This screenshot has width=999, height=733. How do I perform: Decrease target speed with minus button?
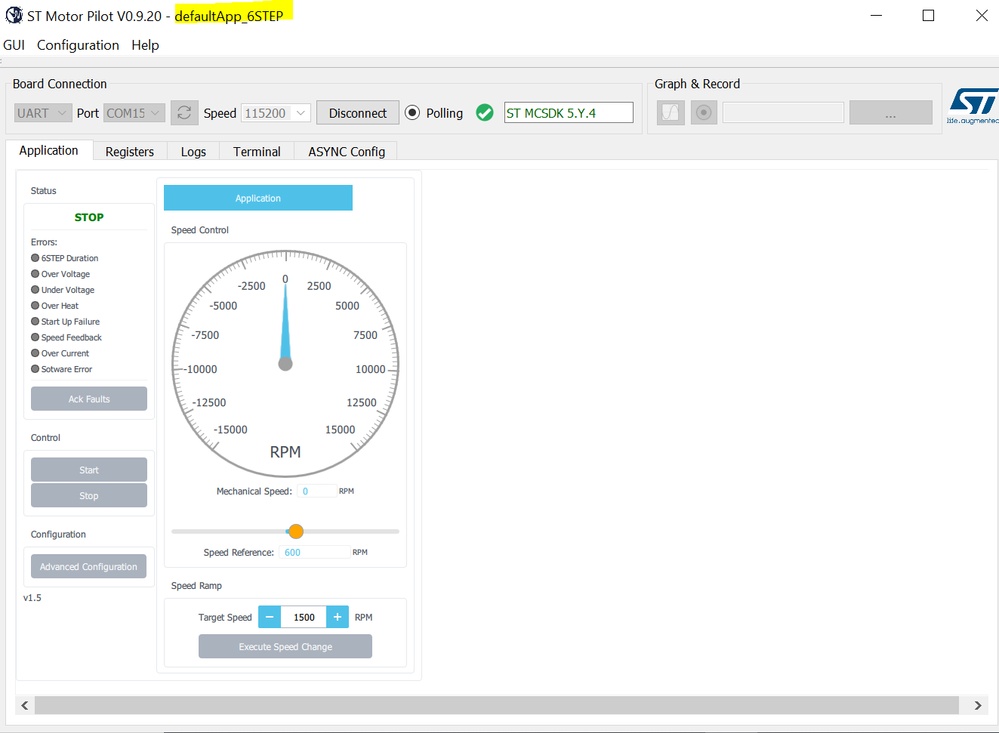[x=270, y=617]
